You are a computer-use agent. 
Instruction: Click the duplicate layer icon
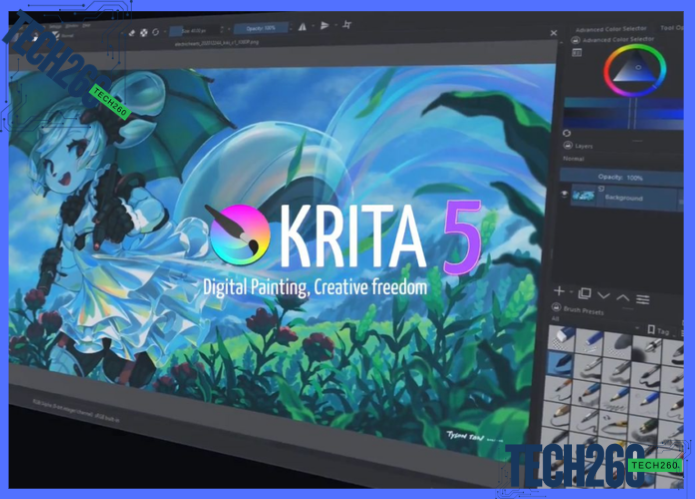584,294
